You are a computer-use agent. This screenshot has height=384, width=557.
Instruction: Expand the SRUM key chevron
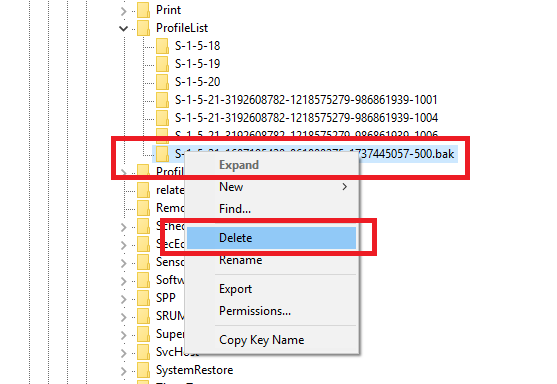[123, 317]
